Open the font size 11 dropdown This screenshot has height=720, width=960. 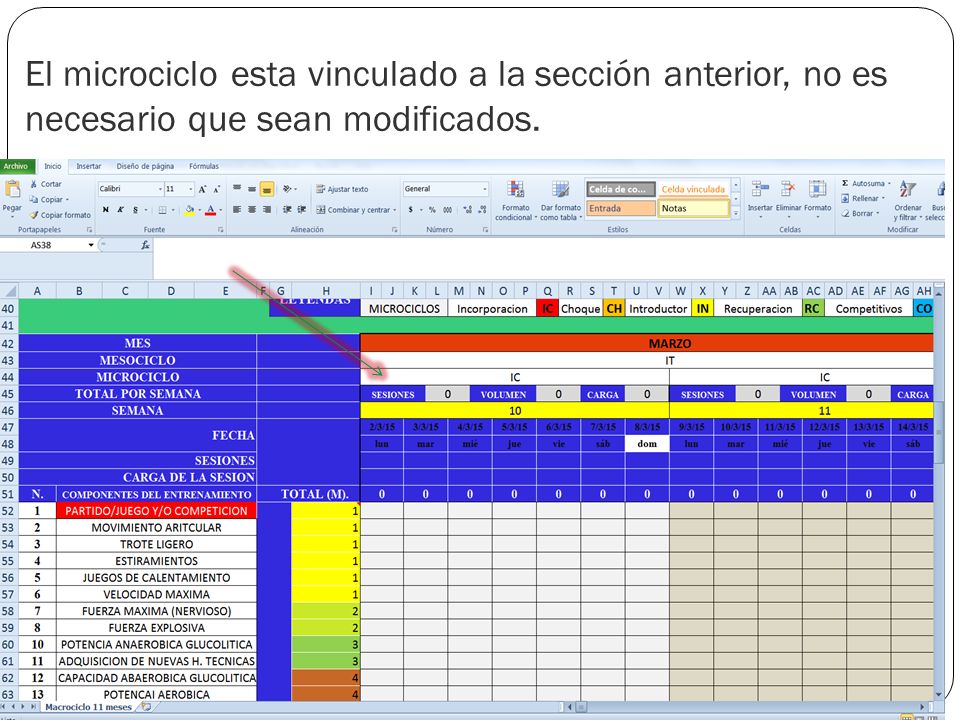(x=190, y=189)
